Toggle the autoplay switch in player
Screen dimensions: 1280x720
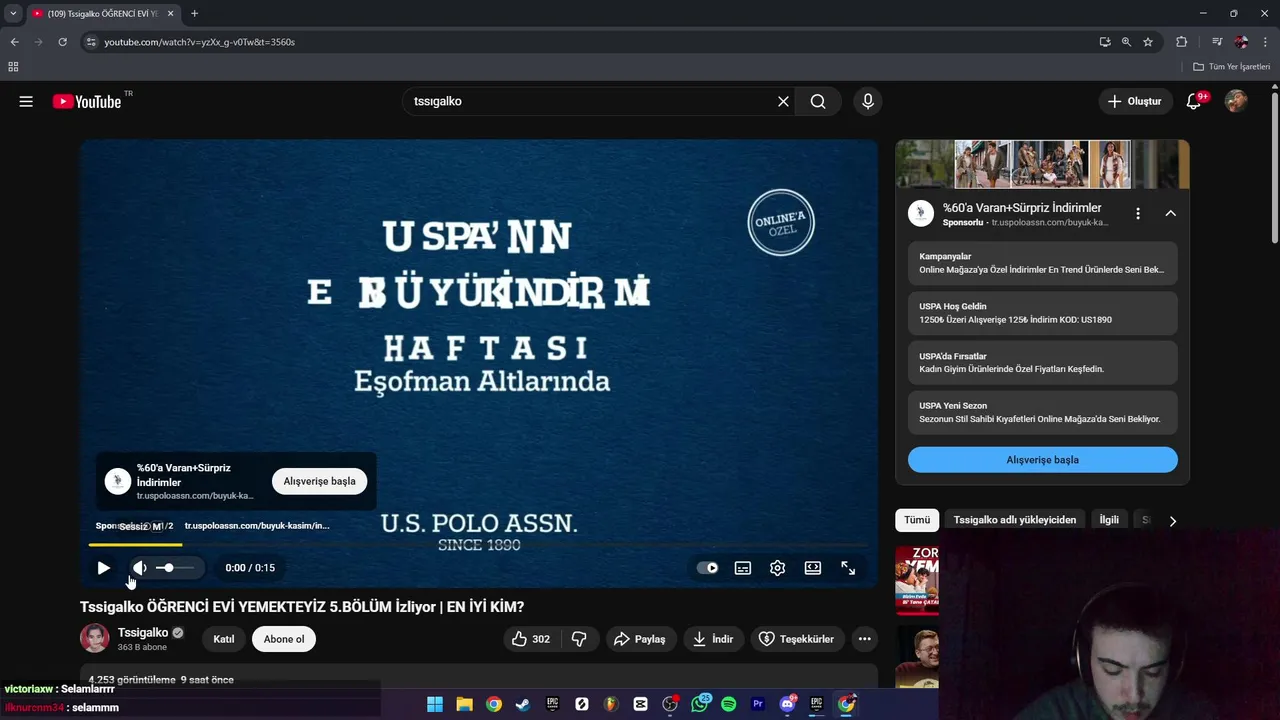tap(708, 568)
